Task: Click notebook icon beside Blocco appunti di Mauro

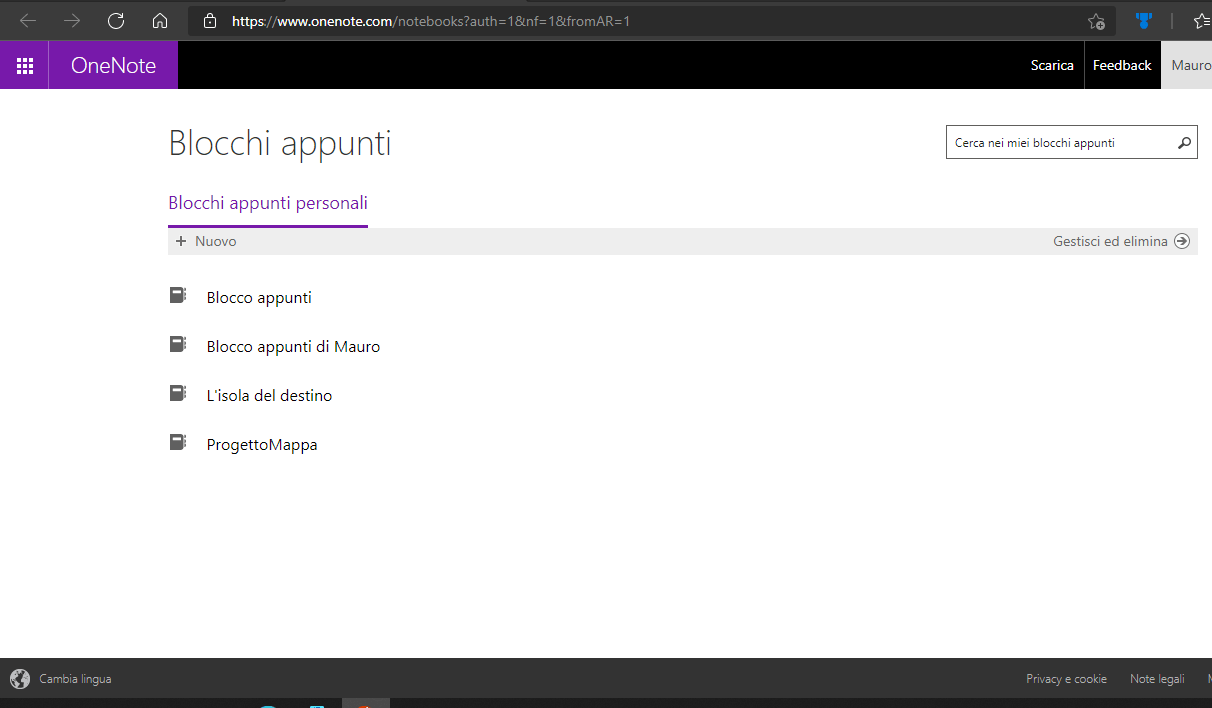Action: click(x=178, y=345)
